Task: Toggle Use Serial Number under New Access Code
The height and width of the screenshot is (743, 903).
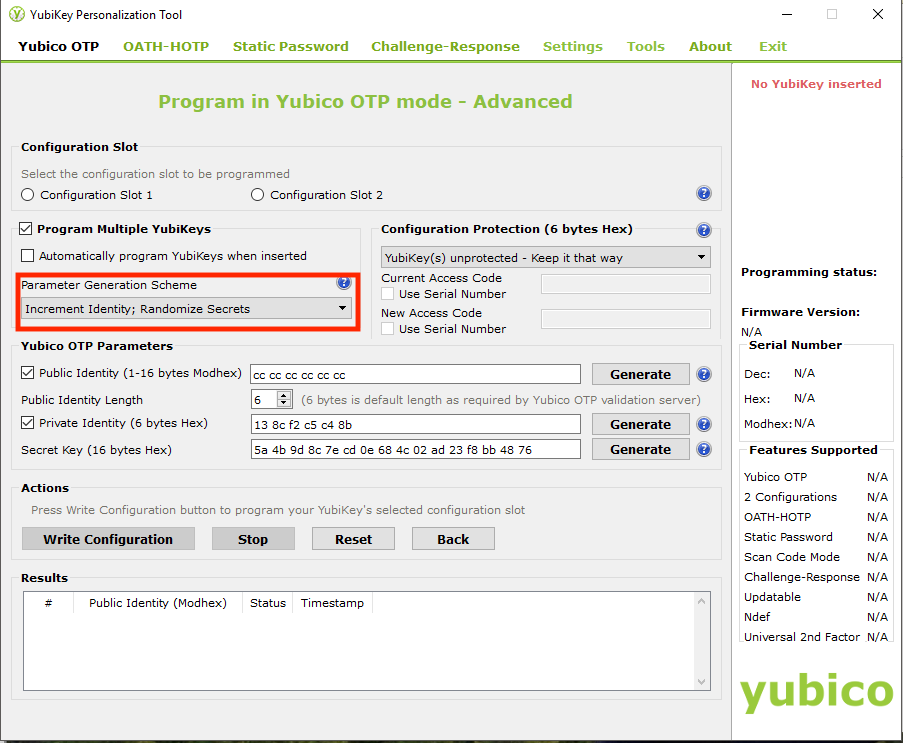Action: pyautogui.click(x=388, y=329)
